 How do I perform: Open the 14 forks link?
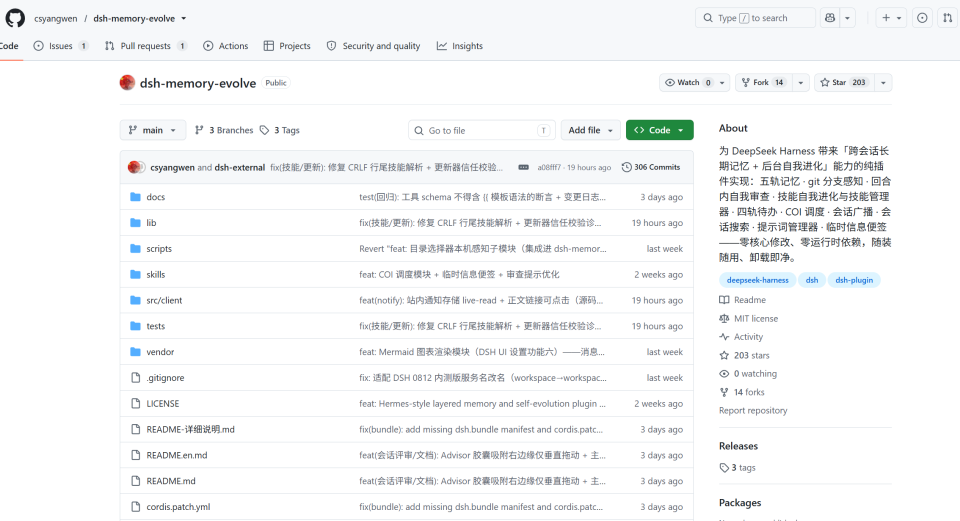click(742, 392)
